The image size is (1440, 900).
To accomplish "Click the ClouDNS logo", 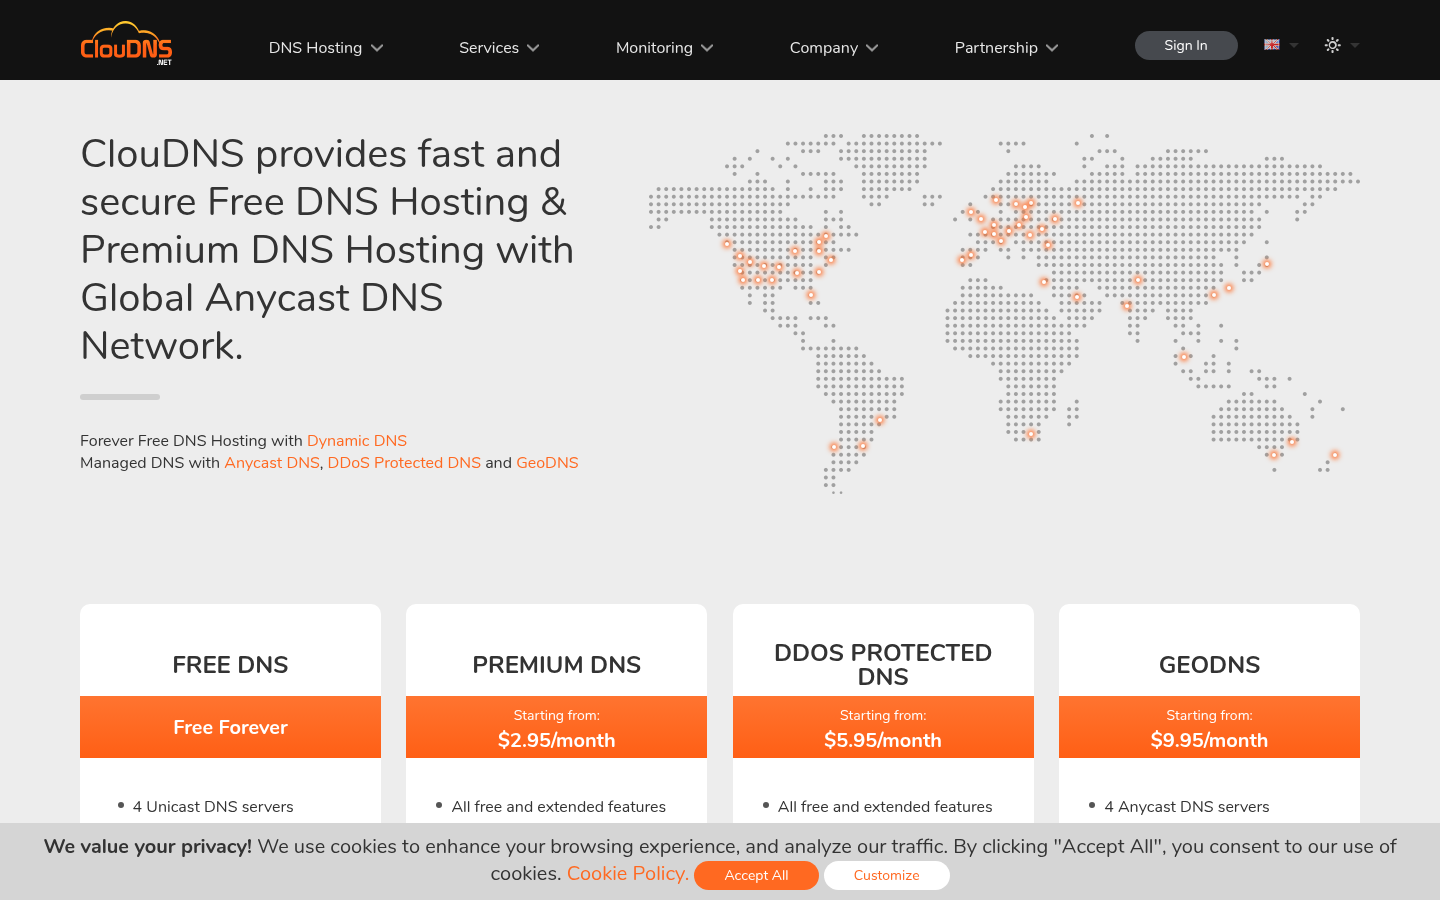I will point(126,44).
